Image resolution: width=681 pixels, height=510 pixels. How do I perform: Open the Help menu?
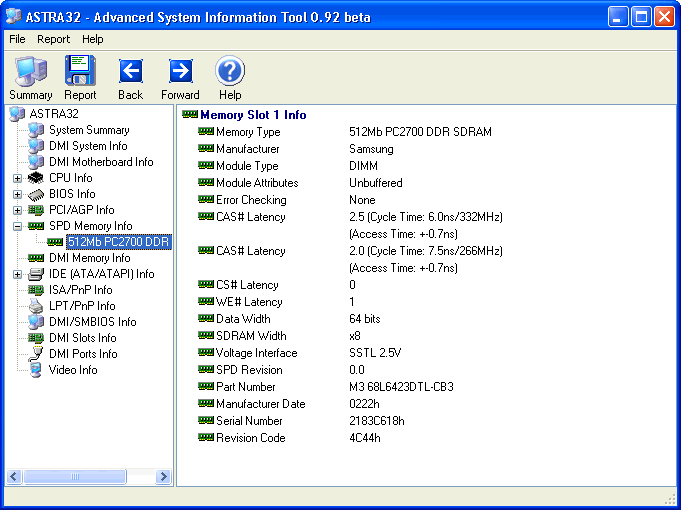click(93, 39)
